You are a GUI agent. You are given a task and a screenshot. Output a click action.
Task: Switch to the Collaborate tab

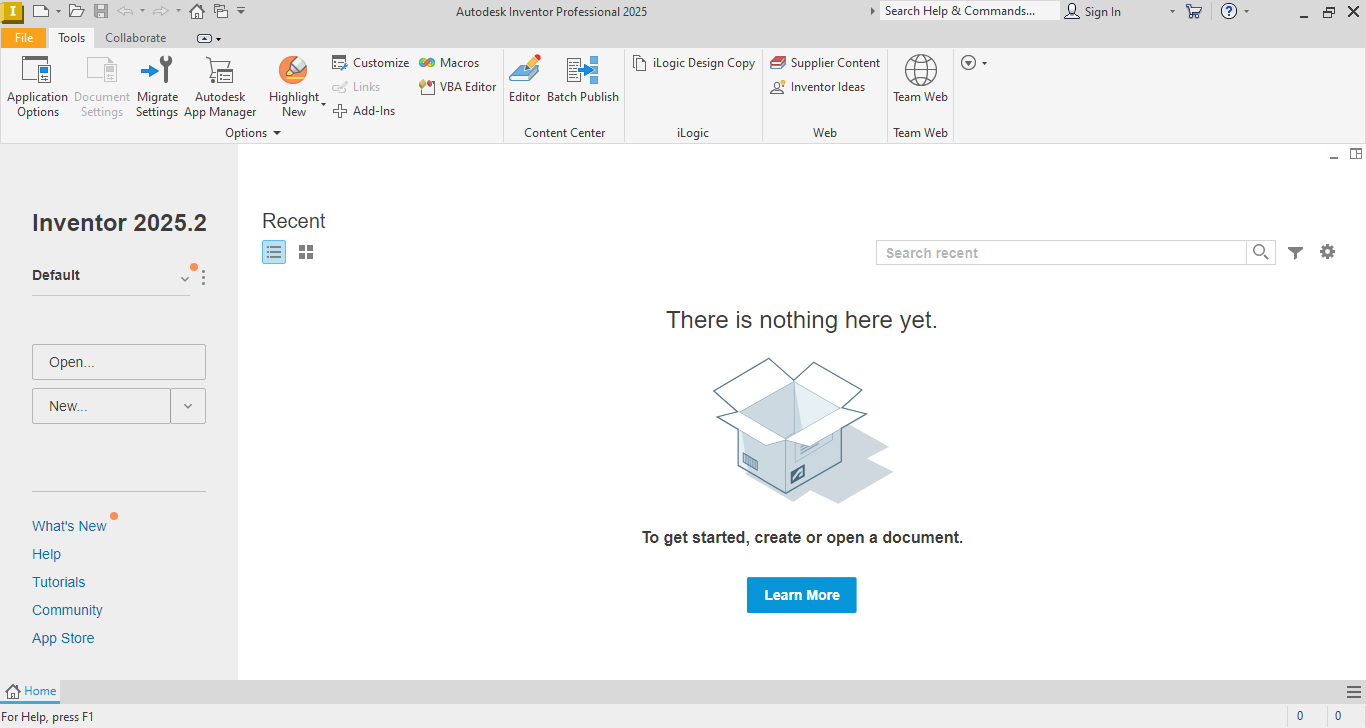click(x=136, y=38)
